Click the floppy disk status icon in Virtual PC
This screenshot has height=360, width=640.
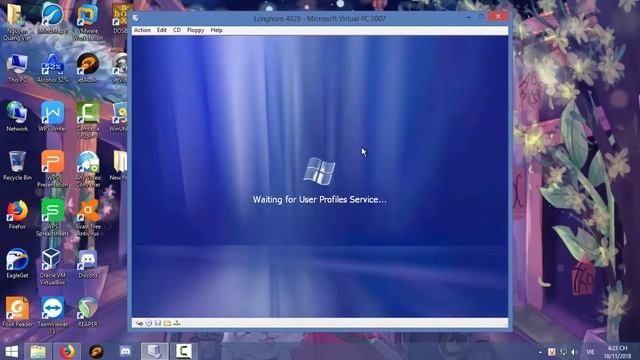[158, 323]
